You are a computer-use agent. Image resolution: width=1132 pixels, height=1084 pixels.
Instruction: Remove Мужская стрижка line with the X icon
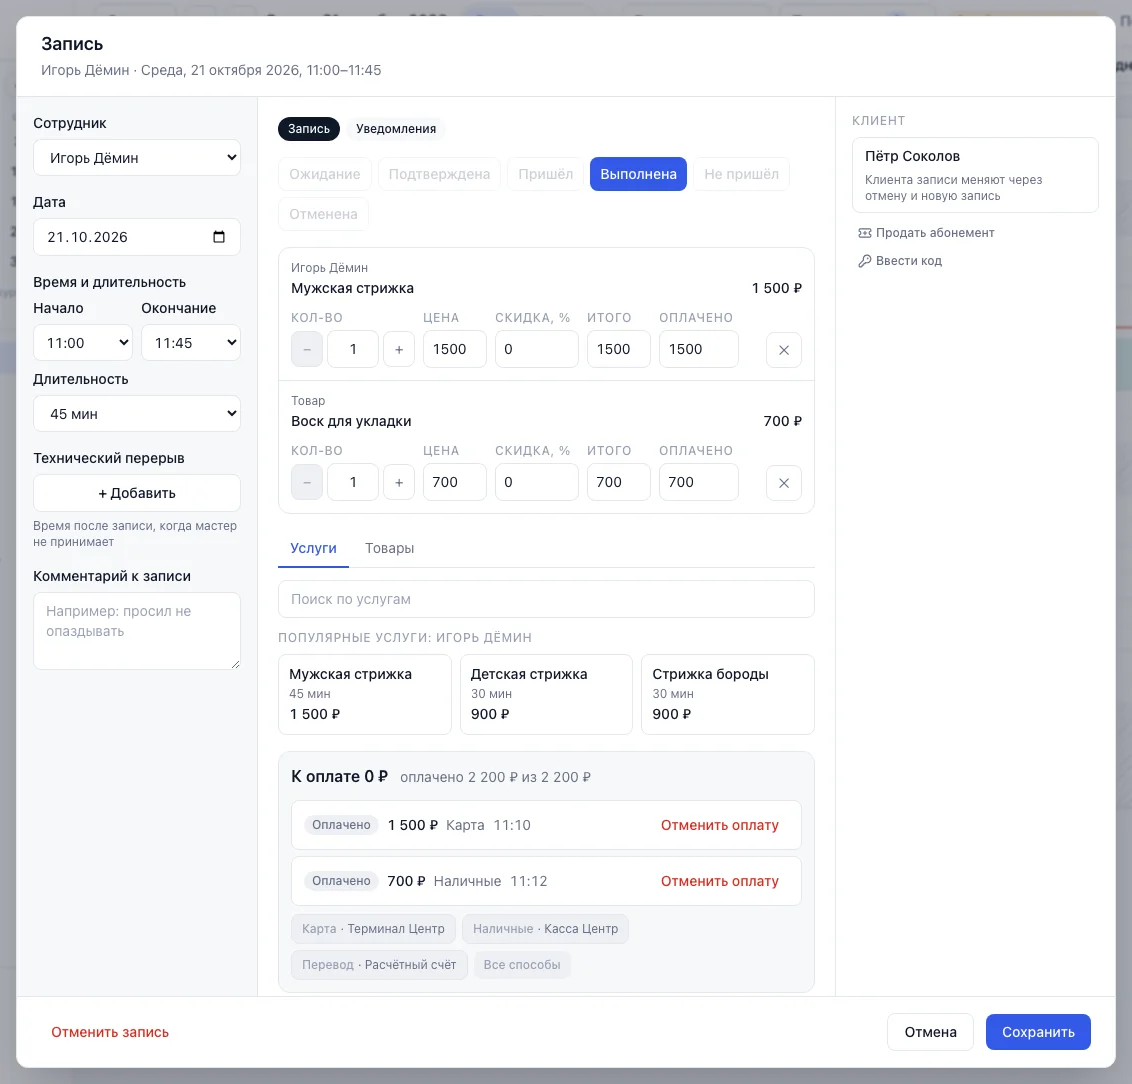click(783, 350)
